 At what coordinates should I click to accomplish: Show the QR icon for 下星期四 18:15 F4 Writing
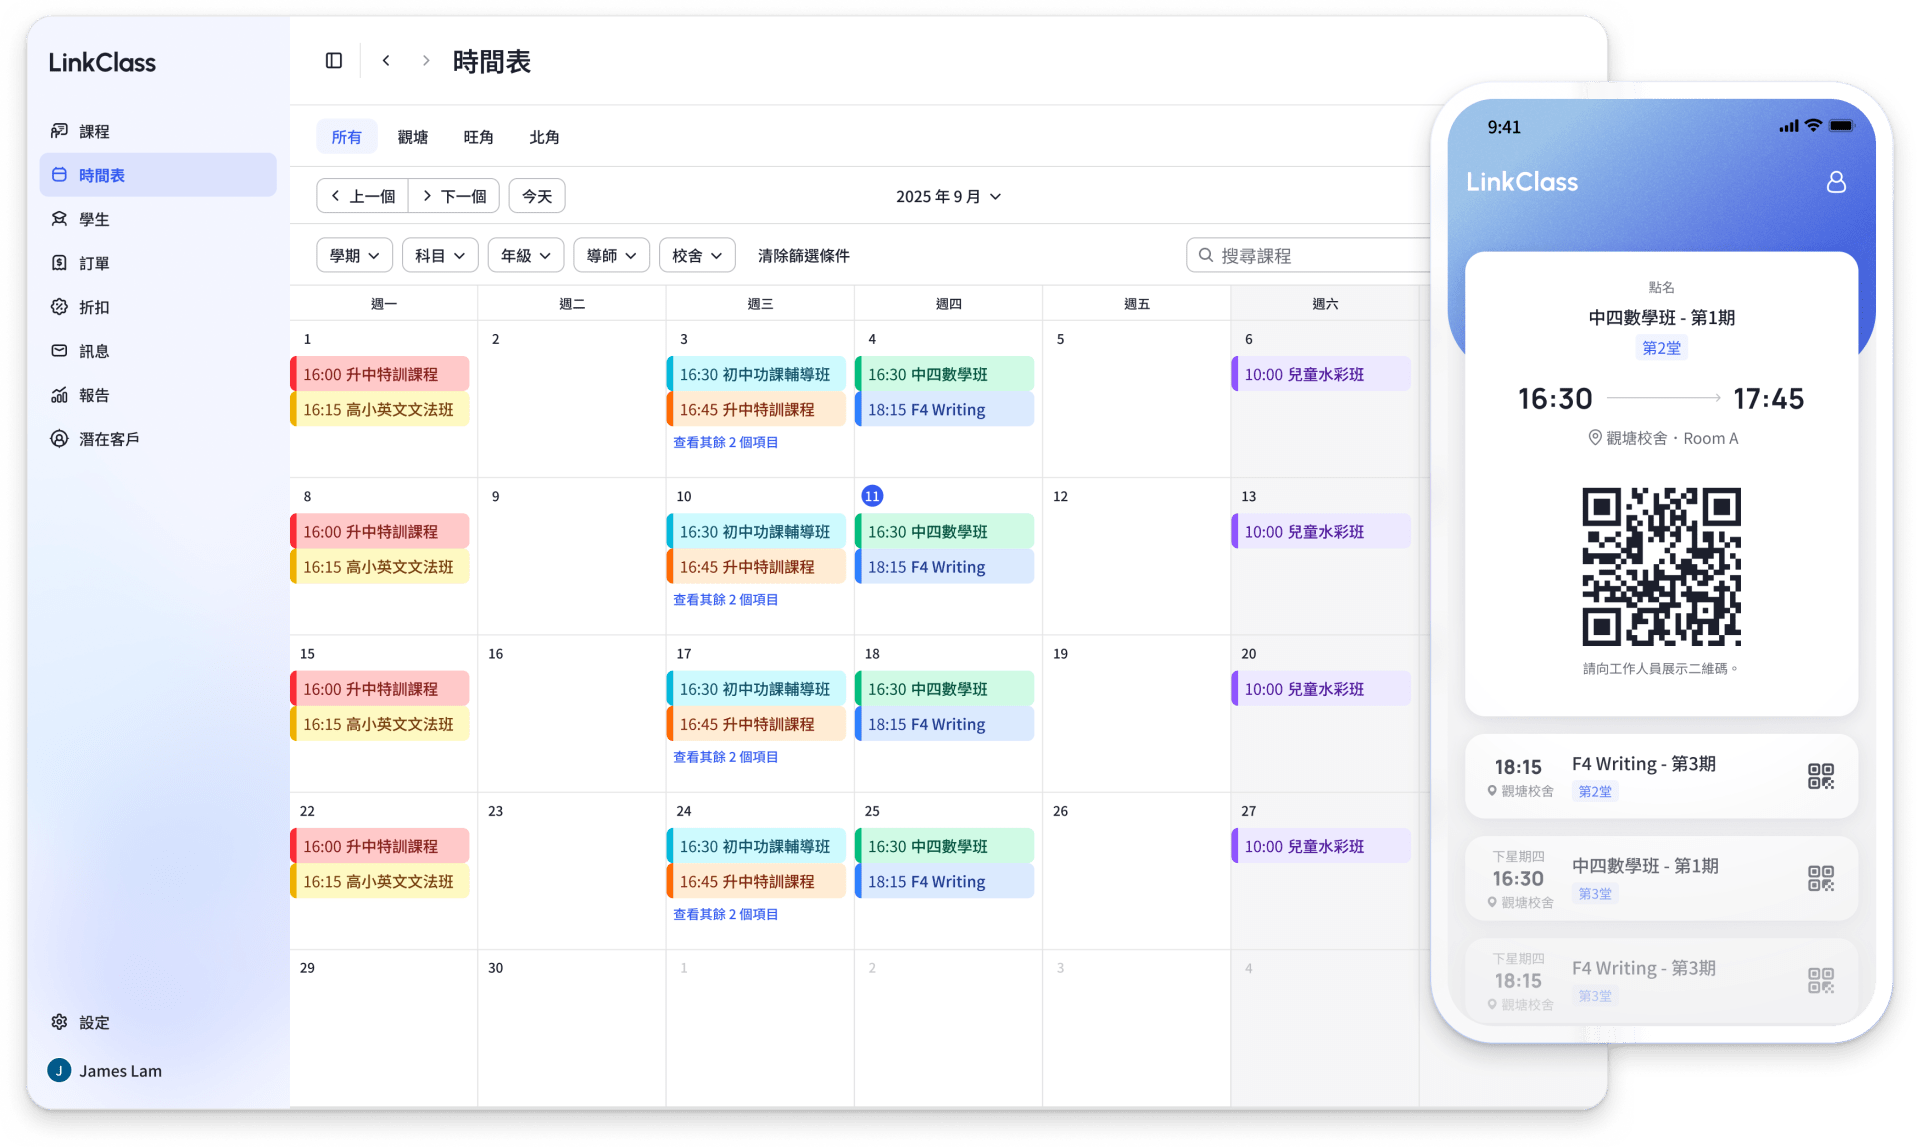[1820, 980]
